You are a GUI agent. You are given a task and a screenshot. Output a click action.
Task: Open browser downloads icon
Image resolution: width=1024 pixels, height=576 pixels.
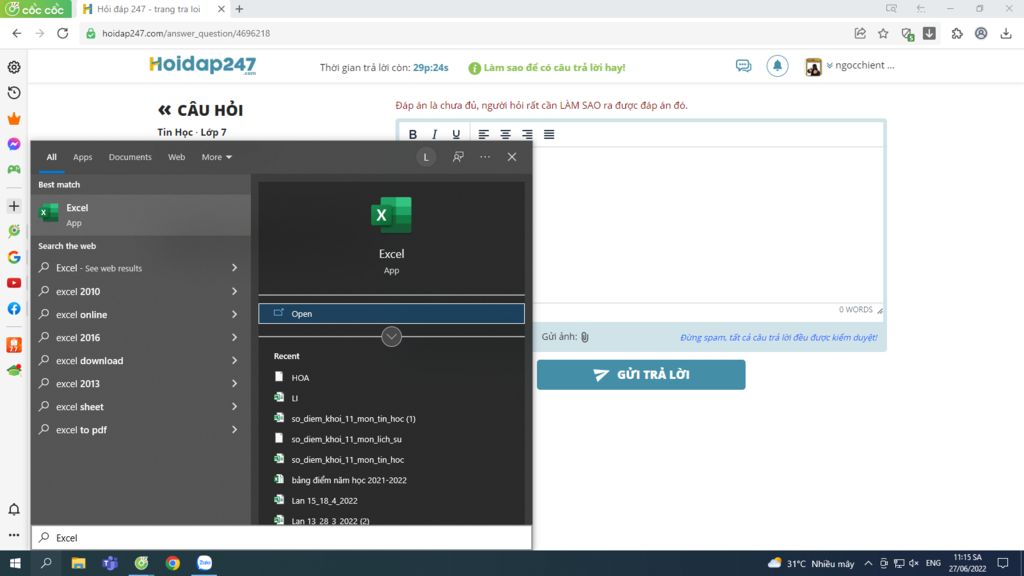click(x=1006, y=33)
